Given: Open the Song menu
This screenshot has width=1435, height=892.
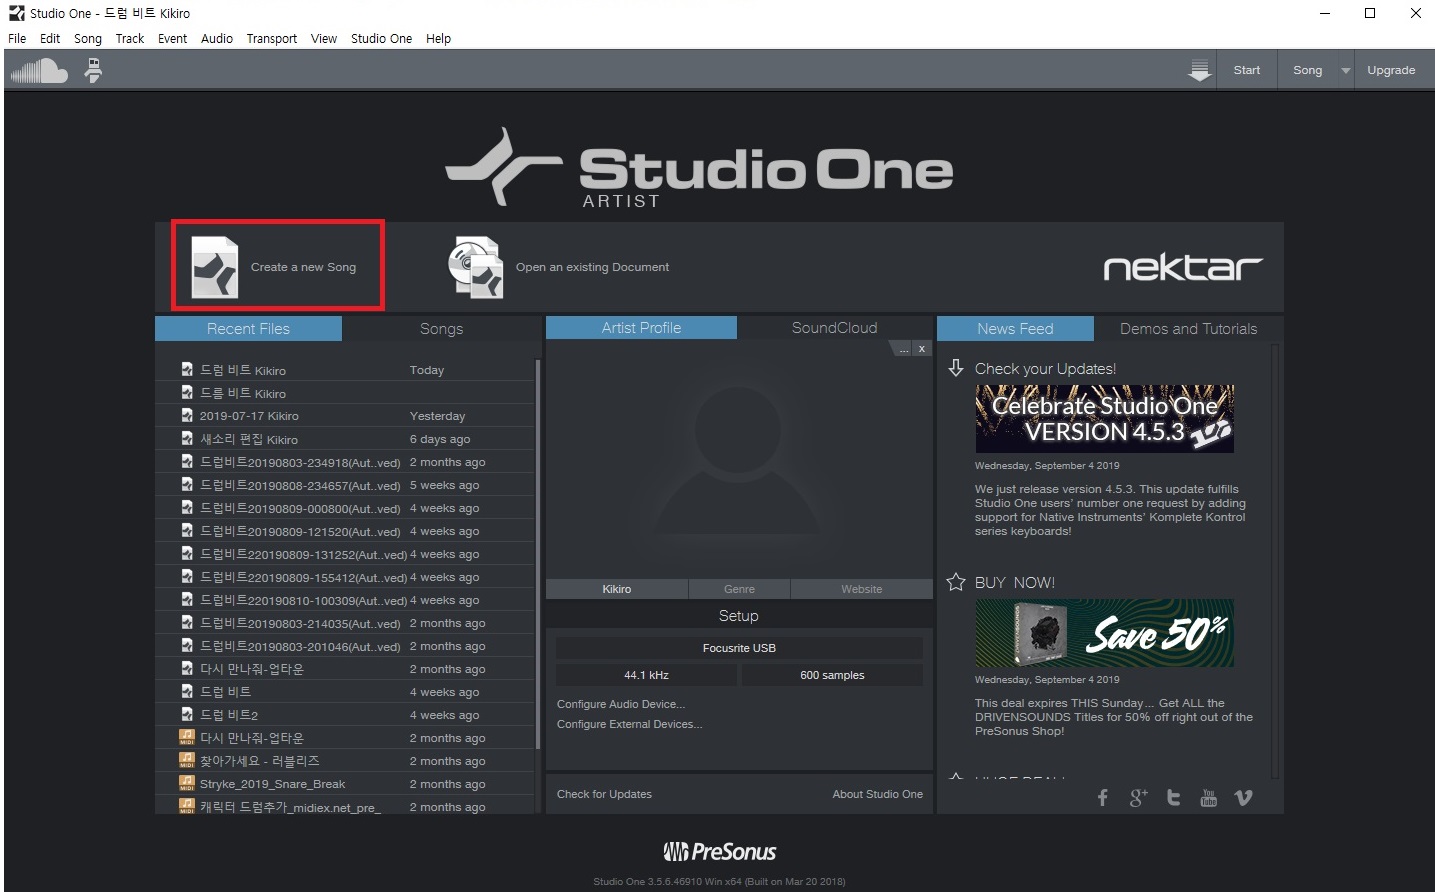Looking at the screenshot, I should point(88,38).
